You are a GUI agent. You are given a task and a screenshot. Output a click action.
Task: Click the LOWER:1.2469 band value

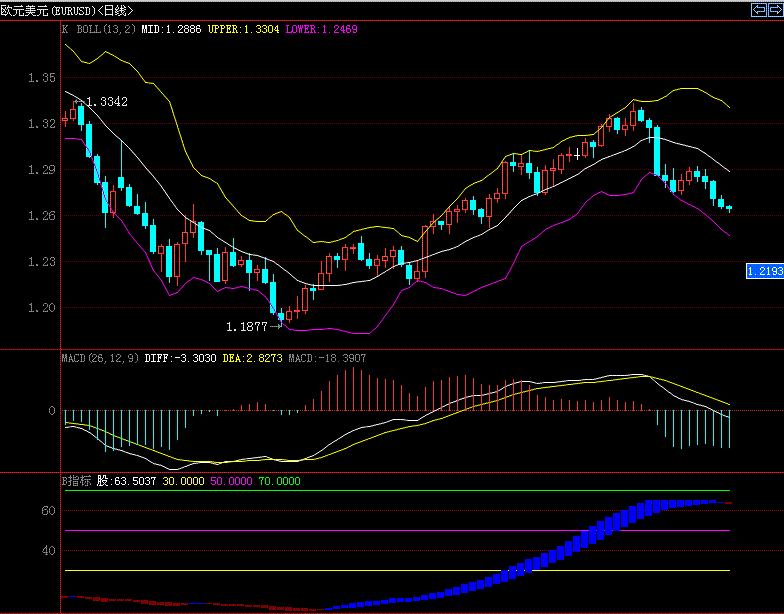pos(322,29)
